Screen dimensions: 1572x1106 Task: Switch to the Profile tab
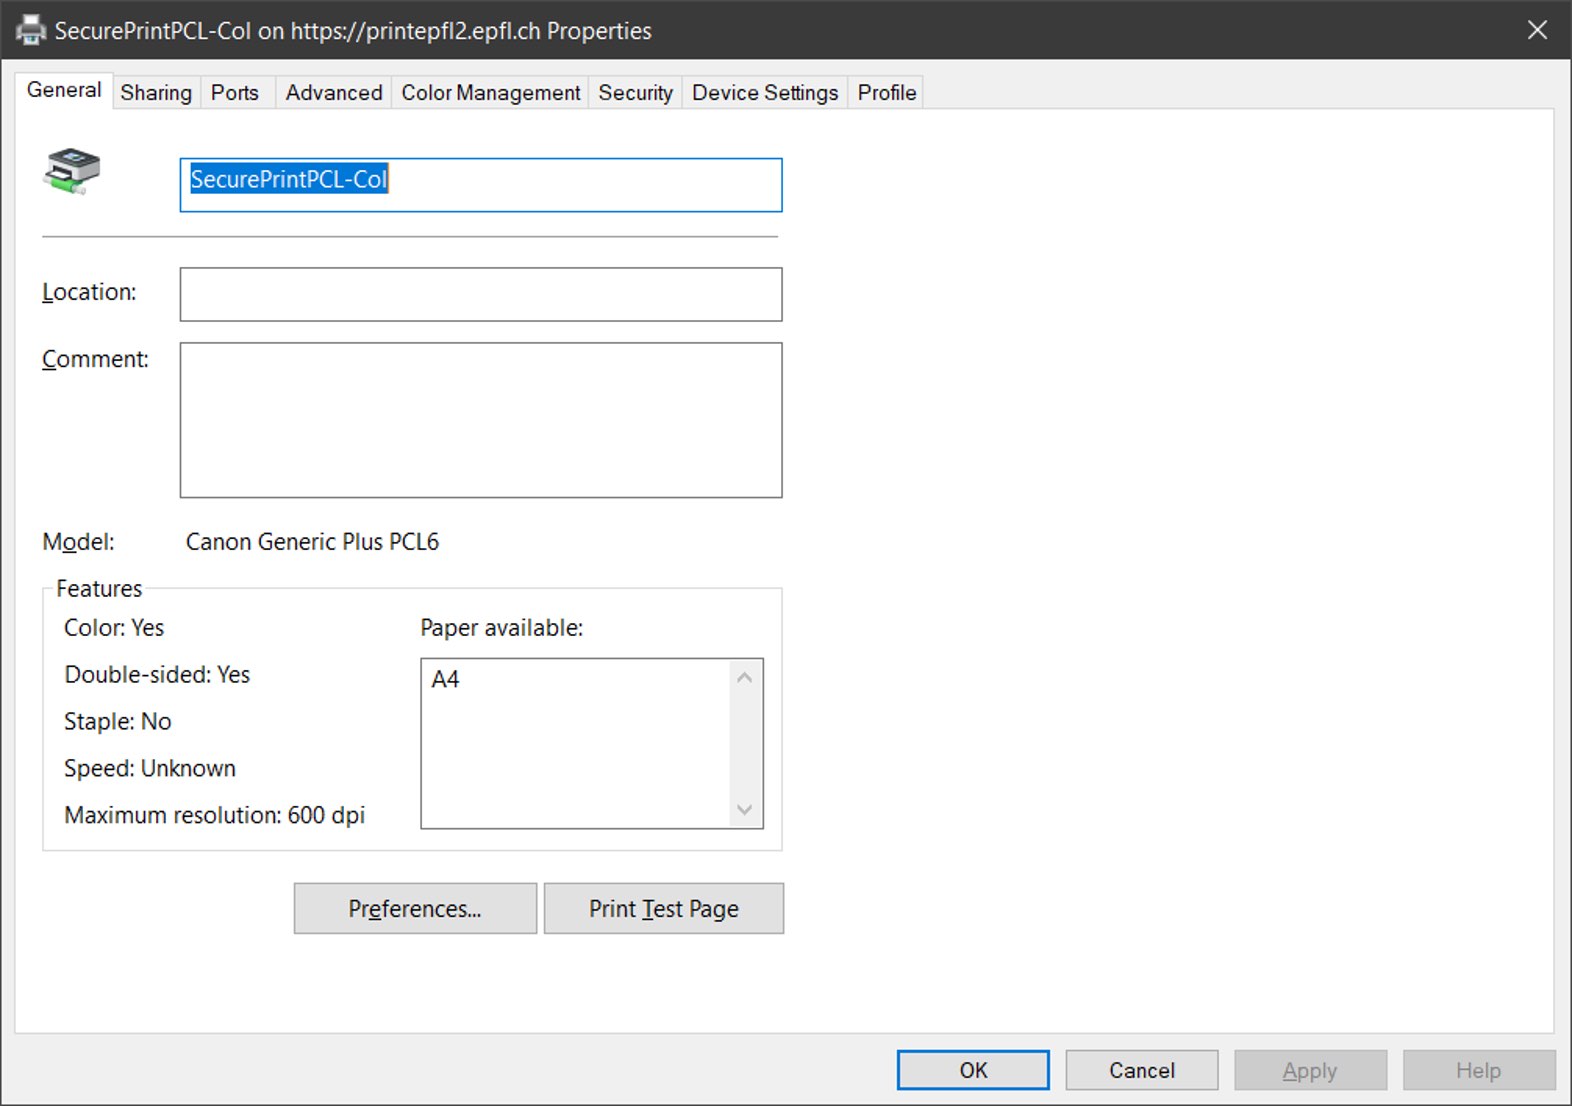click(886, 93)
